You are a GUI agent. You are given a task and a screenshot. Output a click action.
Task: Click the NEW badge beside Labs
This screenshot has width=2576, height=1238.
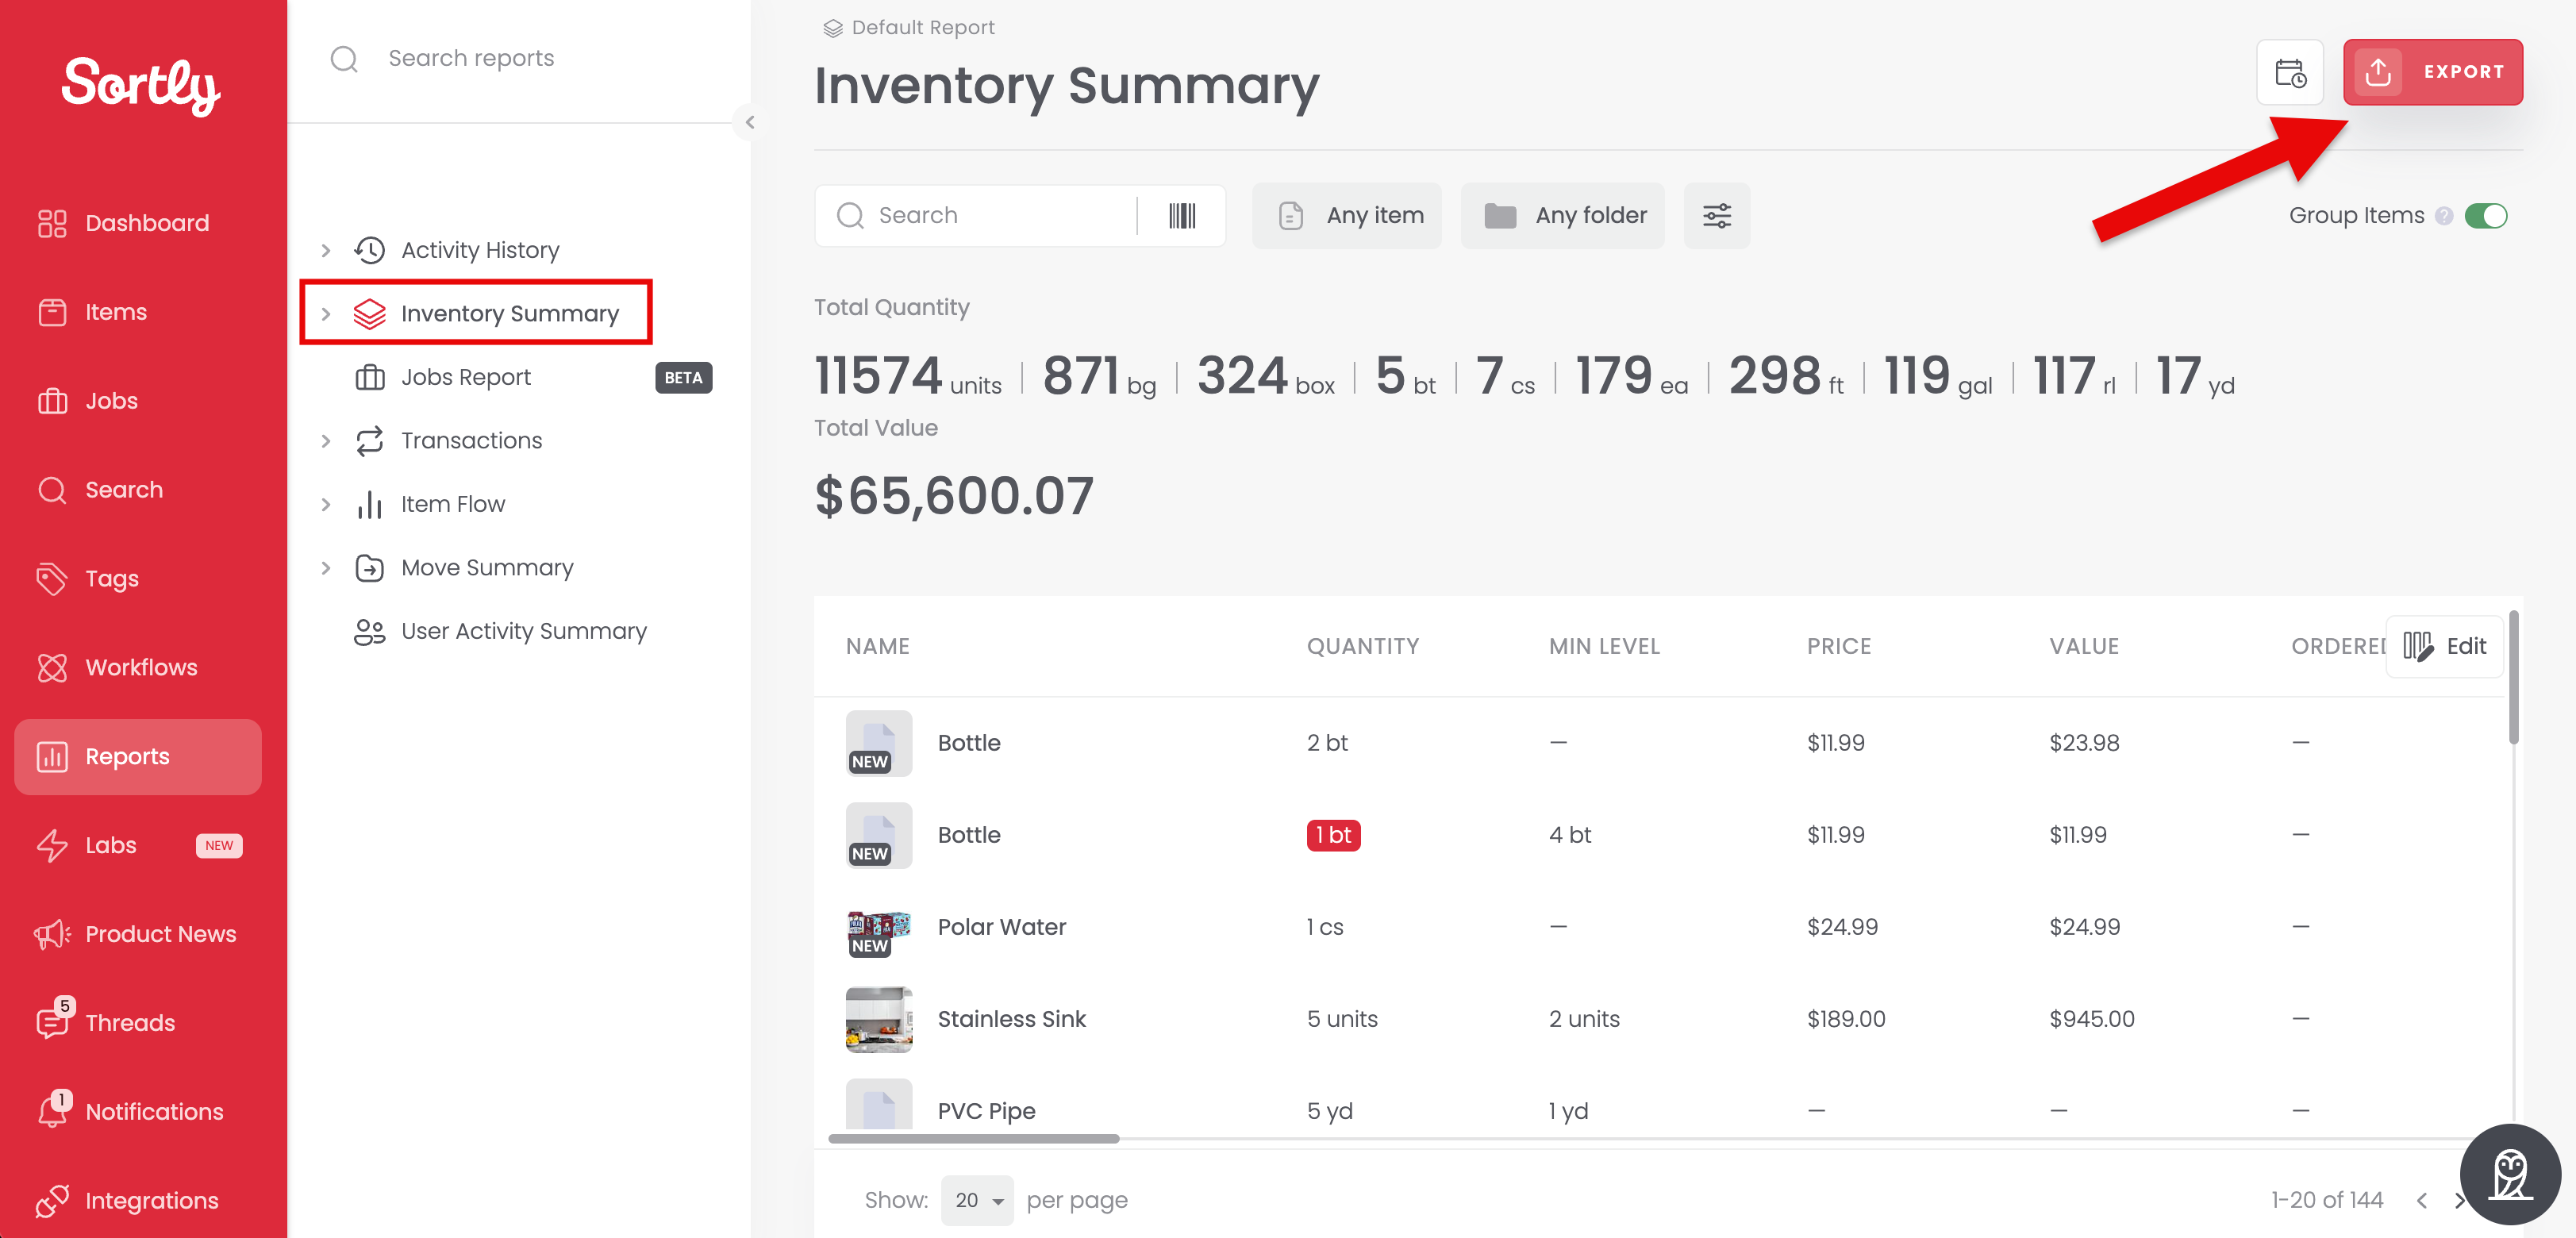pos(219,845)
